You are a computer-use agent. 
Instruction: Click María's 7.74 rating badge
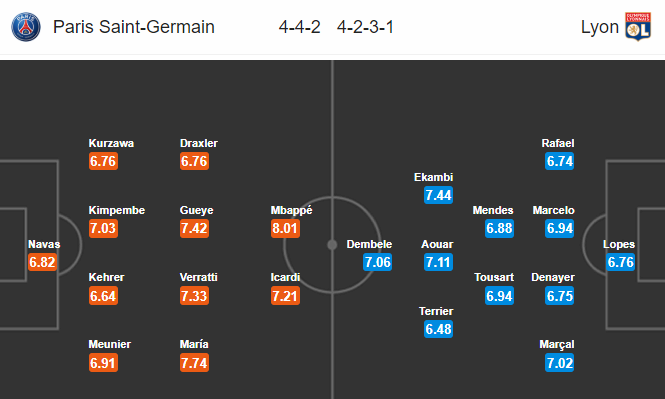click(194, 363)
